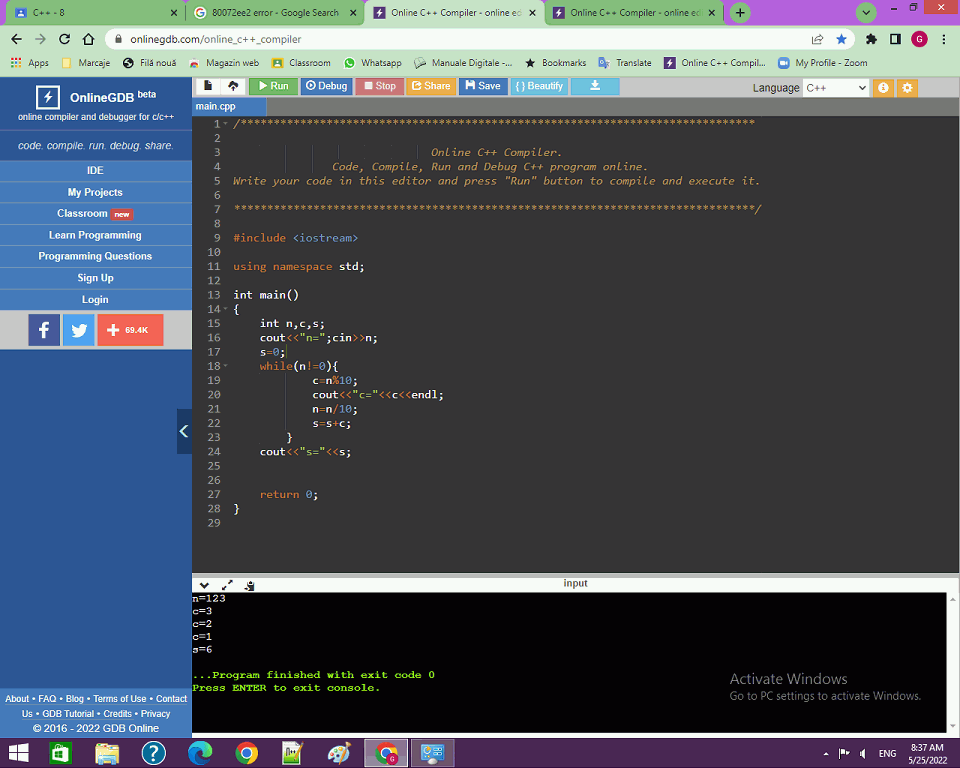Click the New File icon in toolbar
The image size is (960, 768).
click(x=208, y=86)
